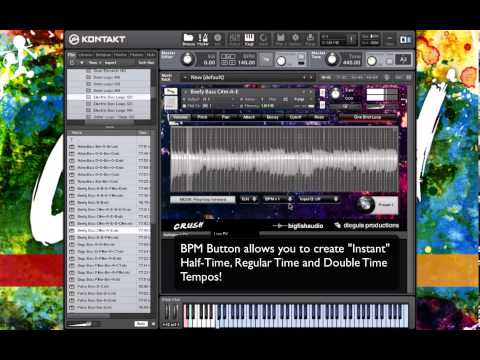Click the Kontakt logo

[x=97, y=39]
